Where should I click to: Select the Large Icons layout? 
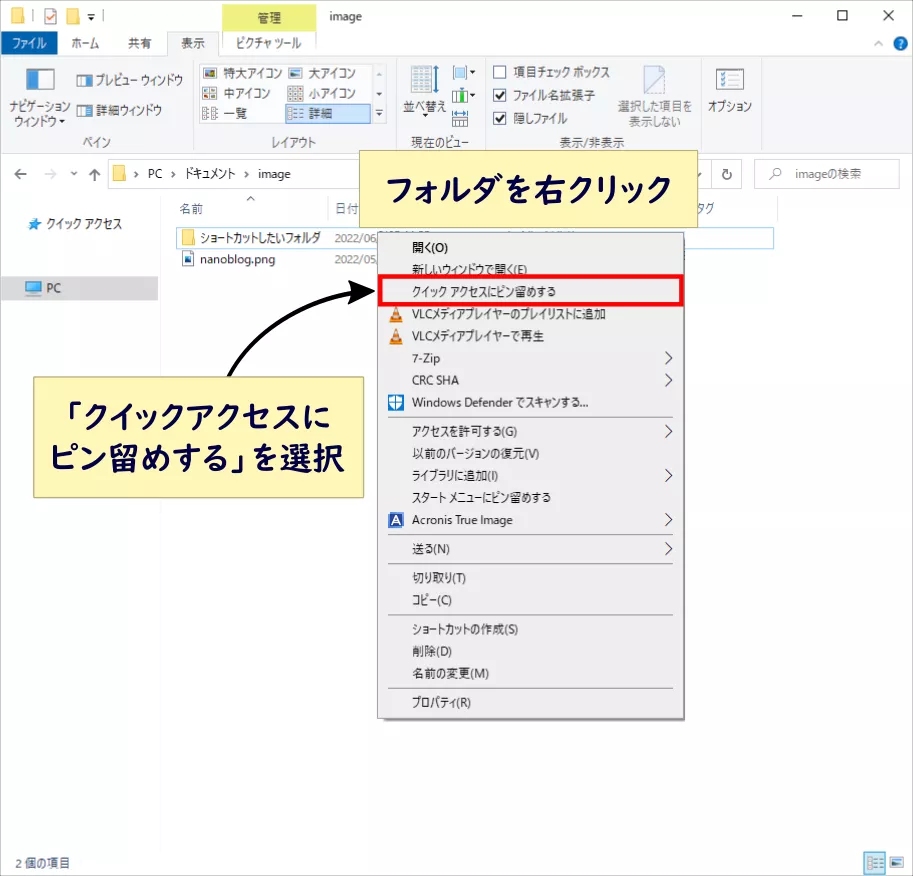coord(322,73)
